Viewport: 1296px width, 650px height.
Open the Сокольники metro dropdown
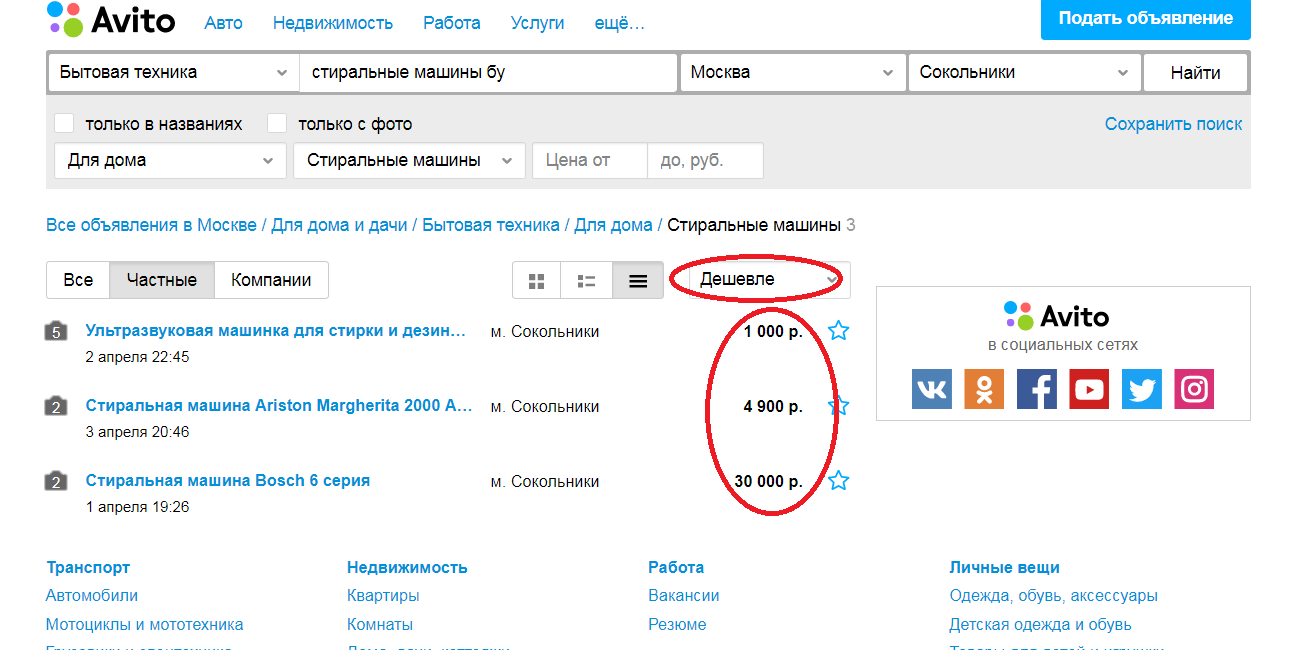tap(1024, 72)
